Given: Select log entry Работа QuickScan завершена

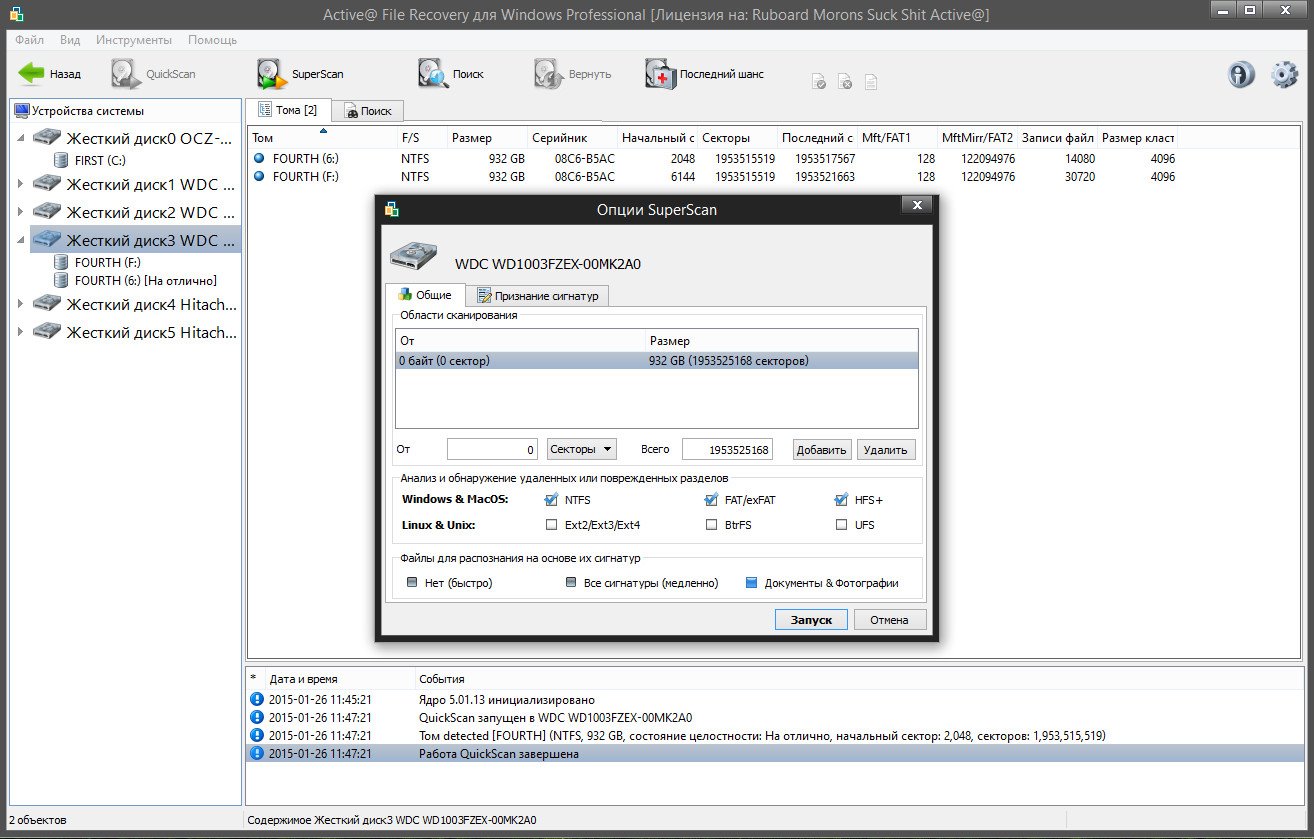Looking at the screenshot, I should click(x=774, y=754).
